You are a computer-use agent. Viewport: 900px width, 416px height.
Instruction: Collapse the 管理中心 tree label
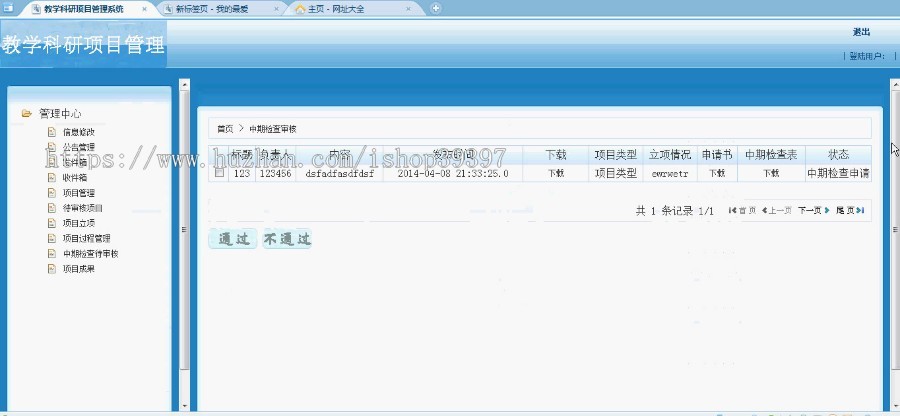pos(60,114)
